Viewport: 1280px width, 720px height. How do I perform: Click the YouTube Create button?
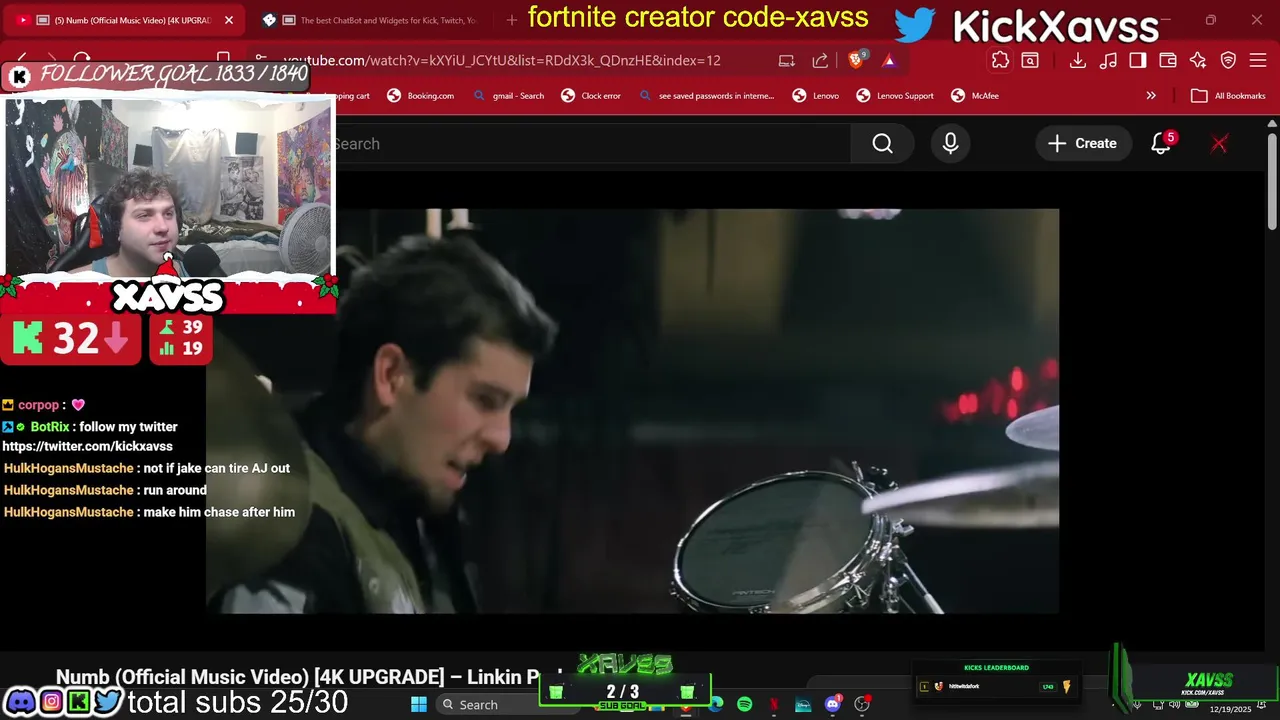click(x=1082, y=143)
